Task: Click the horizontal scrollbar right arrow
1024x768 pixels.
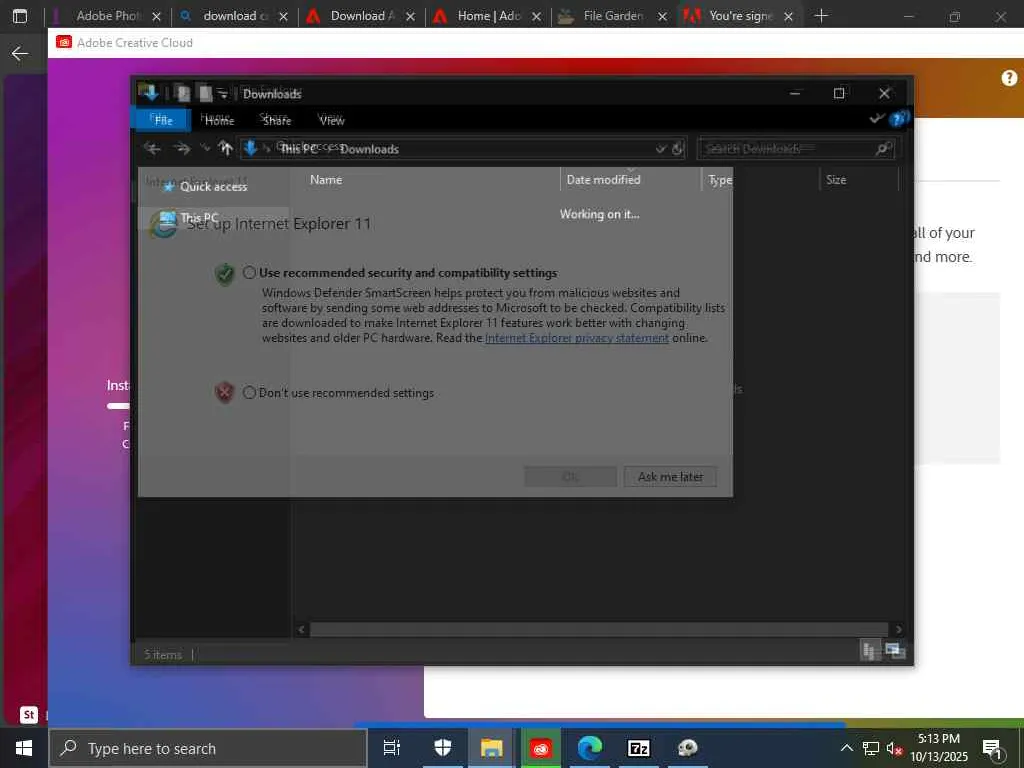Action: [x=899, y=630]
